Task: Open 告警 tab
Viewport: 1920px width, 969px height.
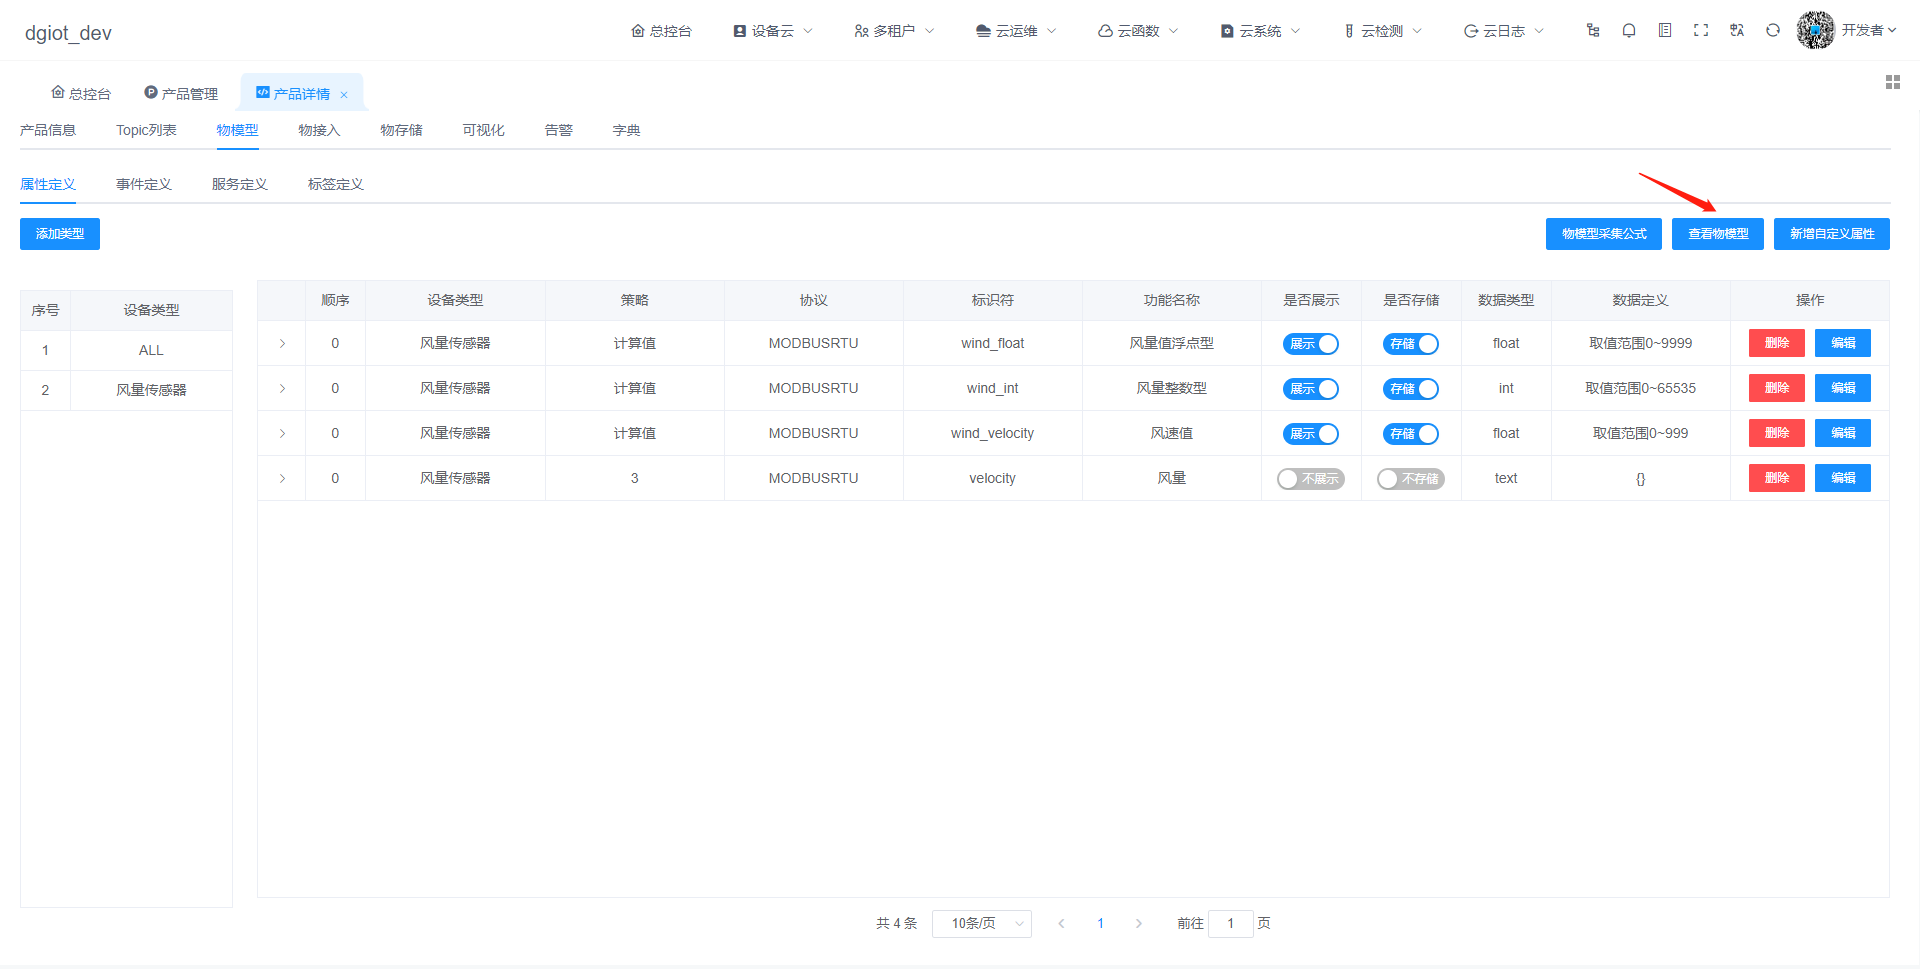Action: point(558,130)
